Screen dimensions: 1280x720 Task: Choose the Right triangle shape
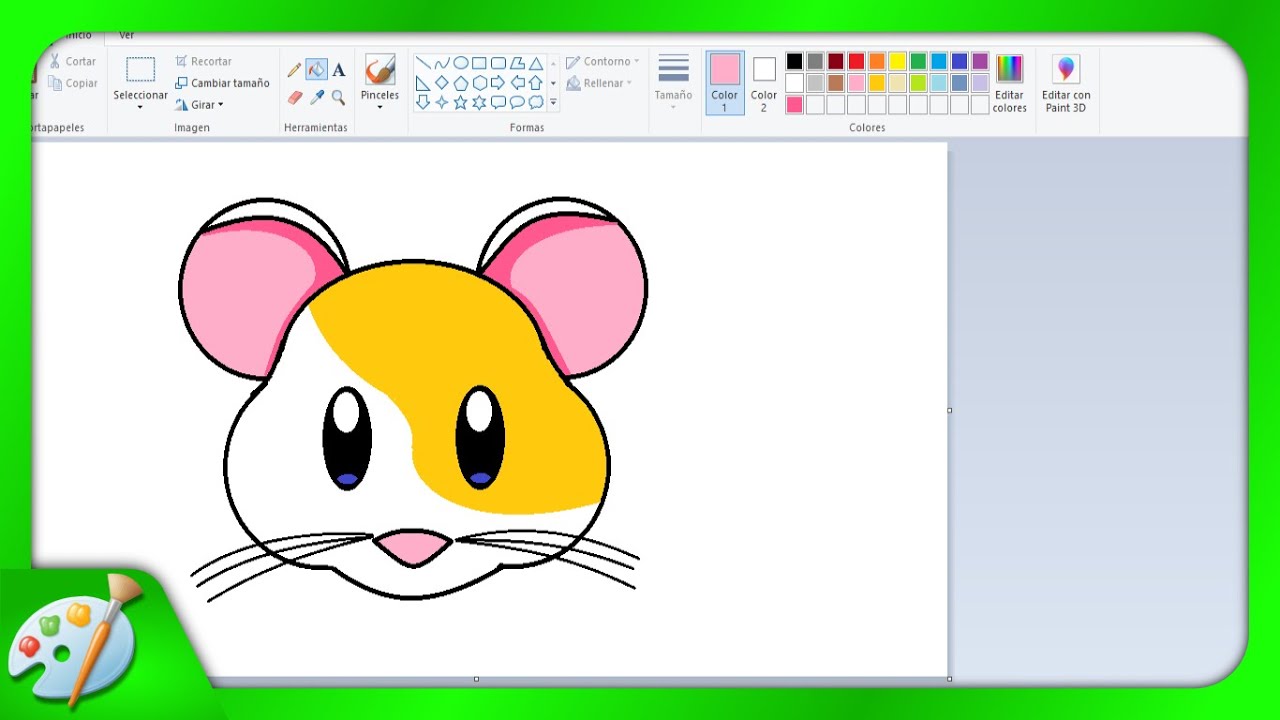tap(423, 83)
